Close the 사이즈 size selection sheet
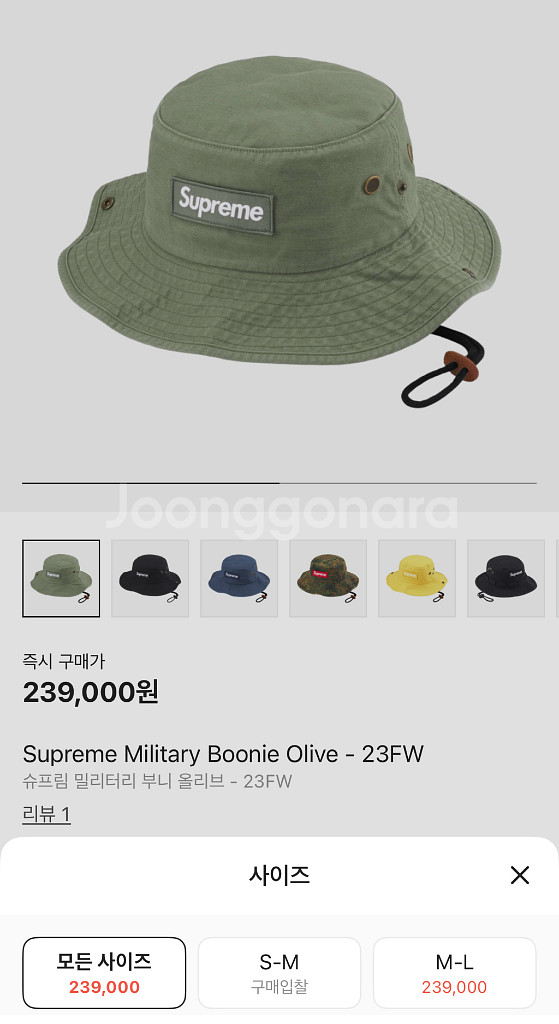The image size is (559, 1024). click(519, 875)
